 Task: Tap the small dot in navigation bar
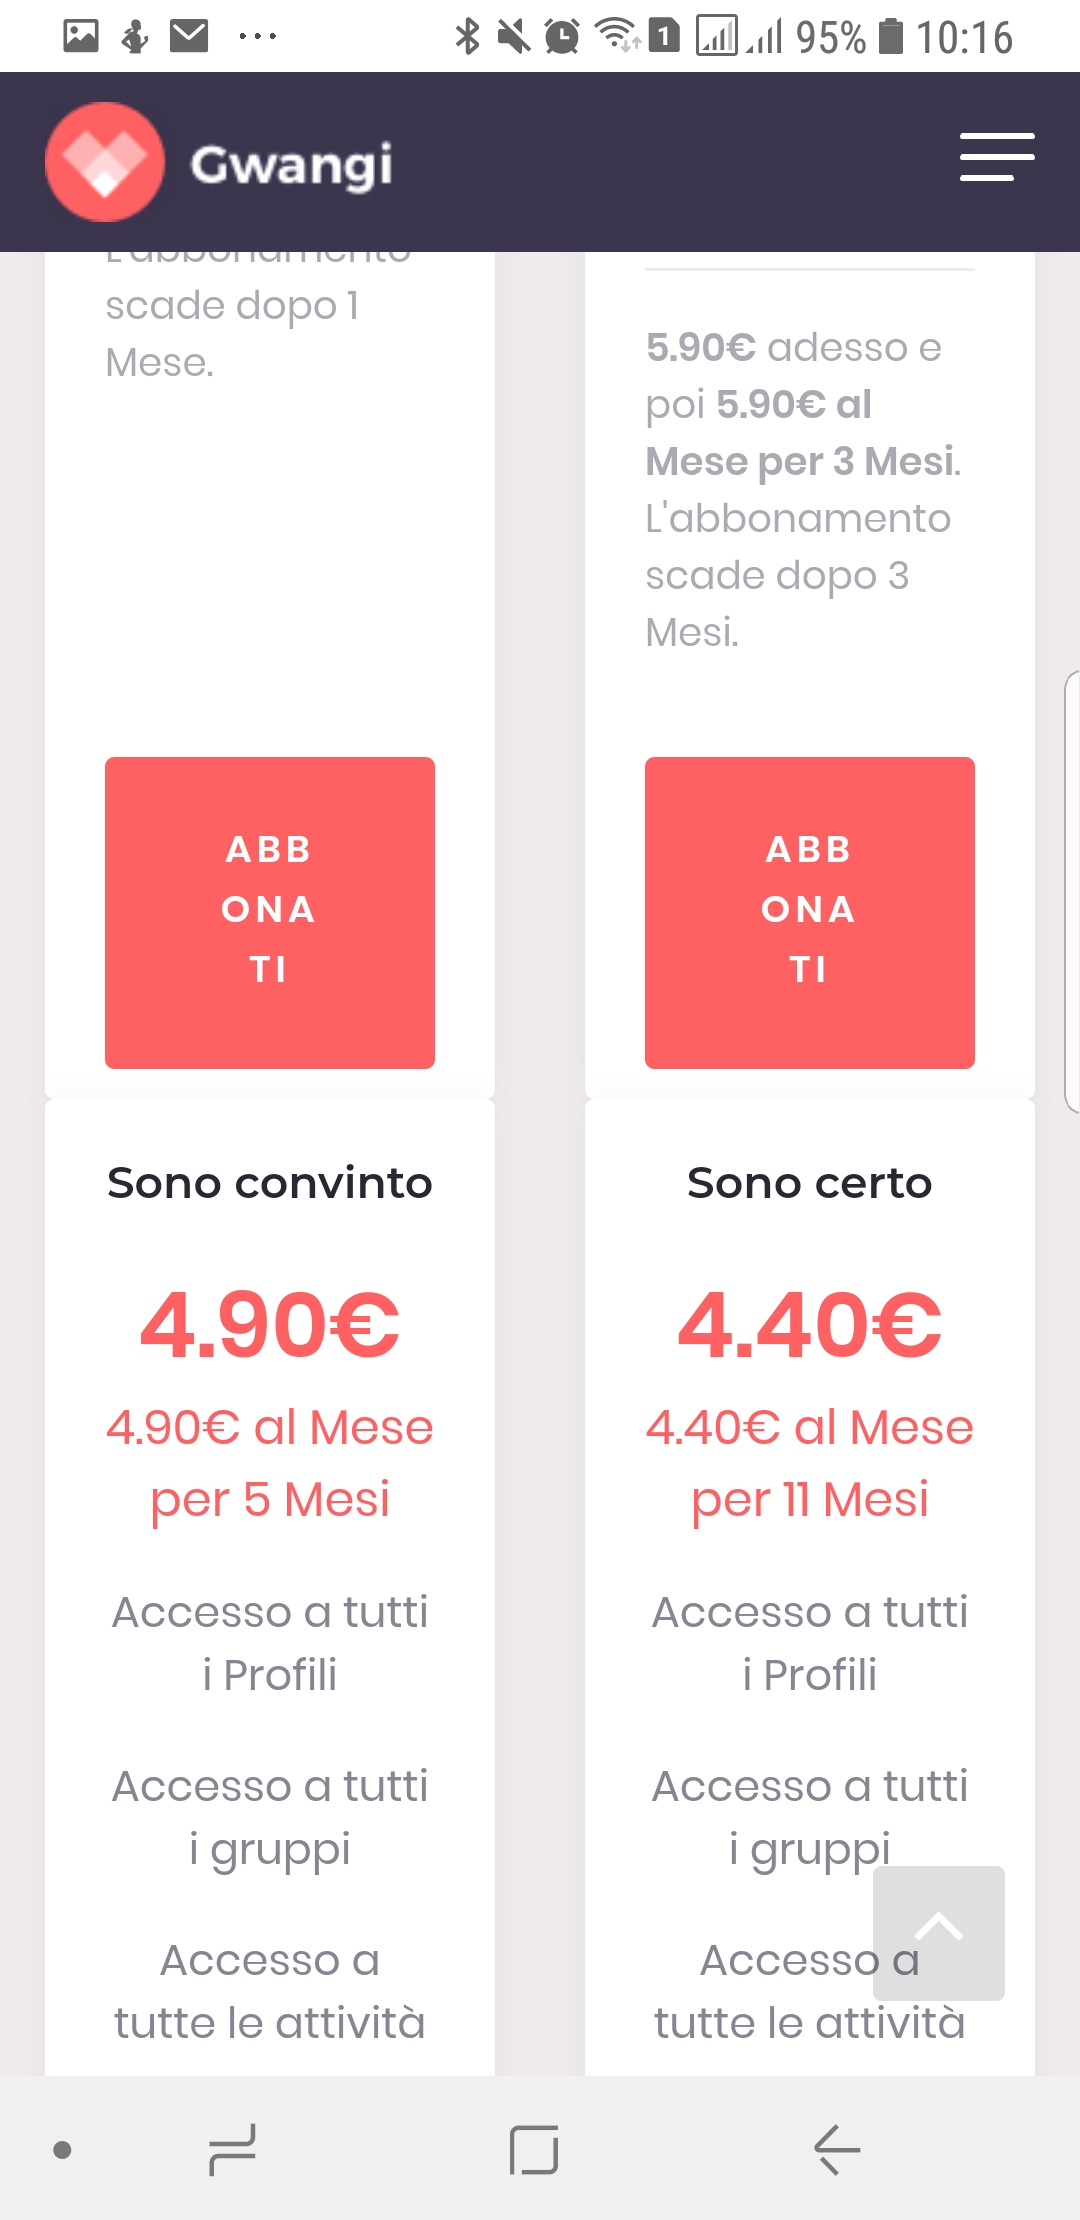point(62,2150)
